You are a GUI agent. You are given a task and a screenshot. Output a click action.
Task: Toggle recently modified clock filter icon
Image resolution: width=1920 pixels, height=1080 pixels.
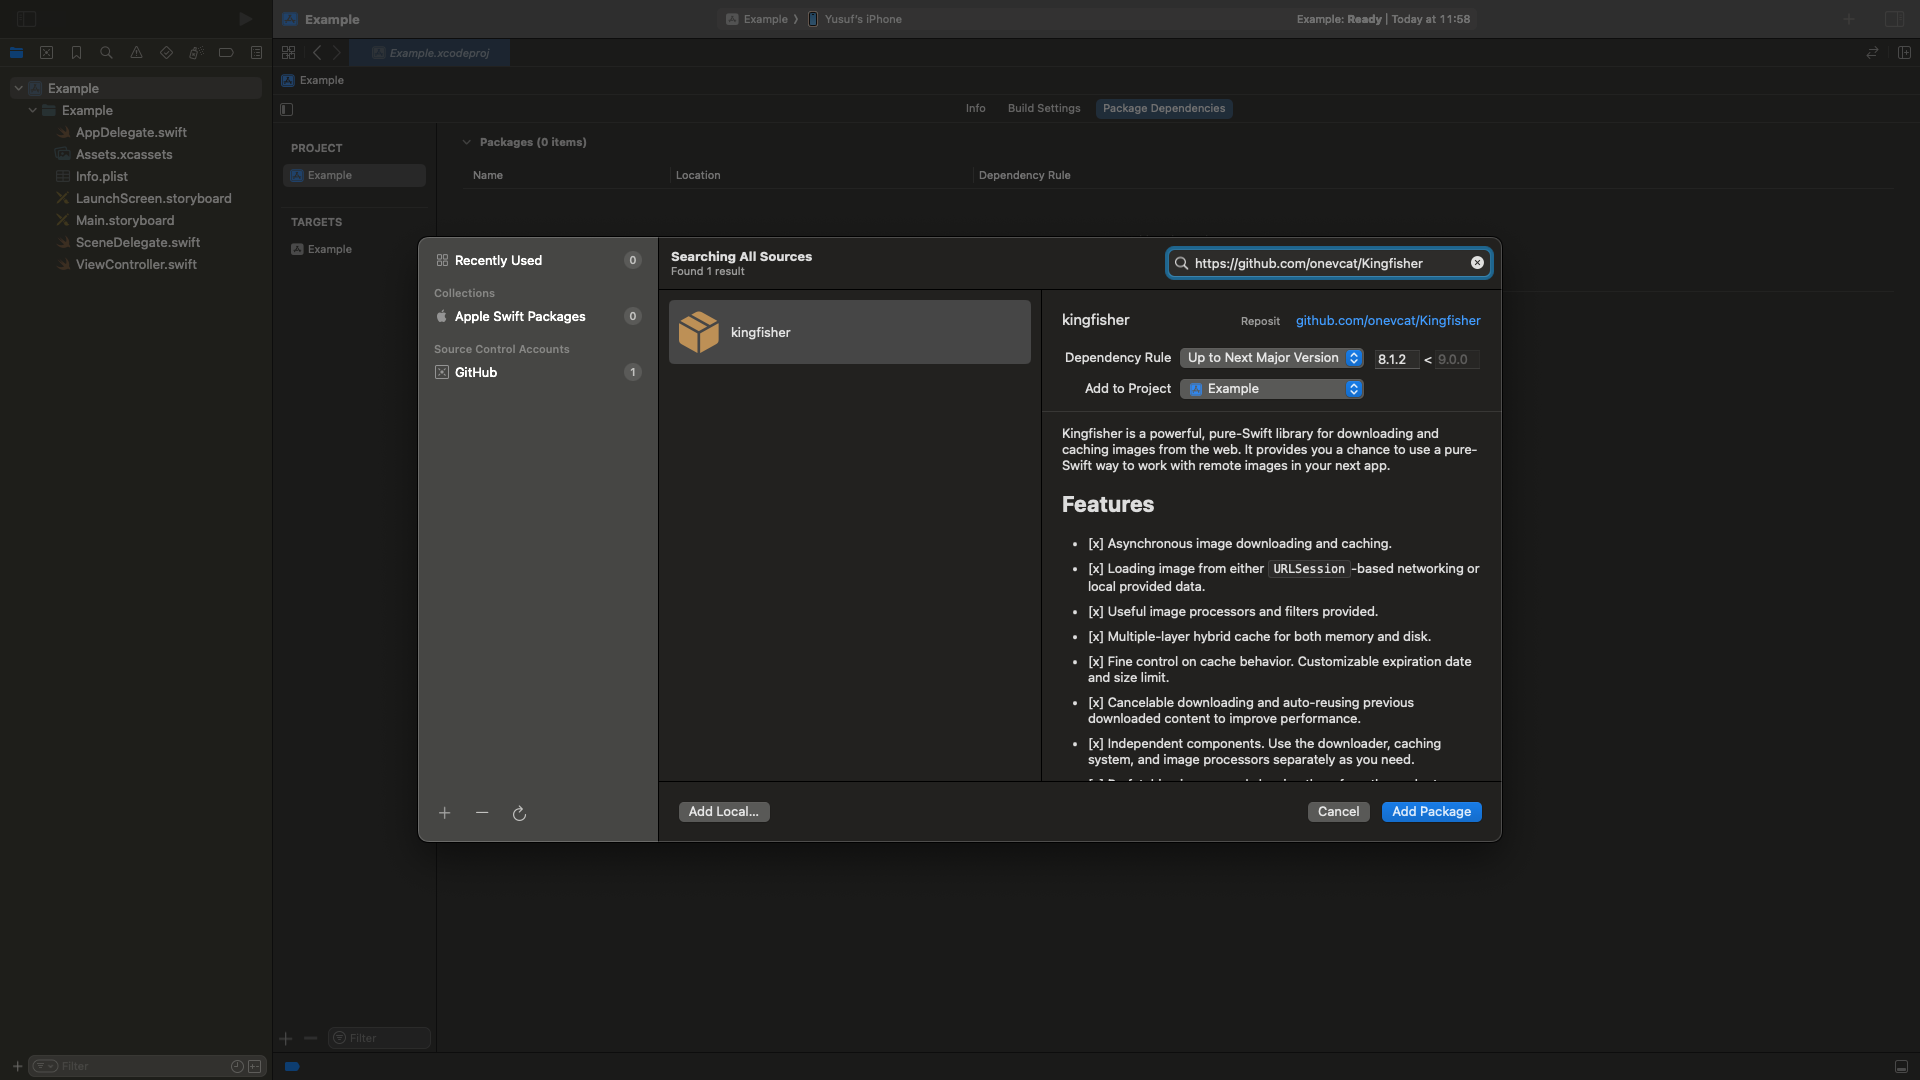point(237,1066)
